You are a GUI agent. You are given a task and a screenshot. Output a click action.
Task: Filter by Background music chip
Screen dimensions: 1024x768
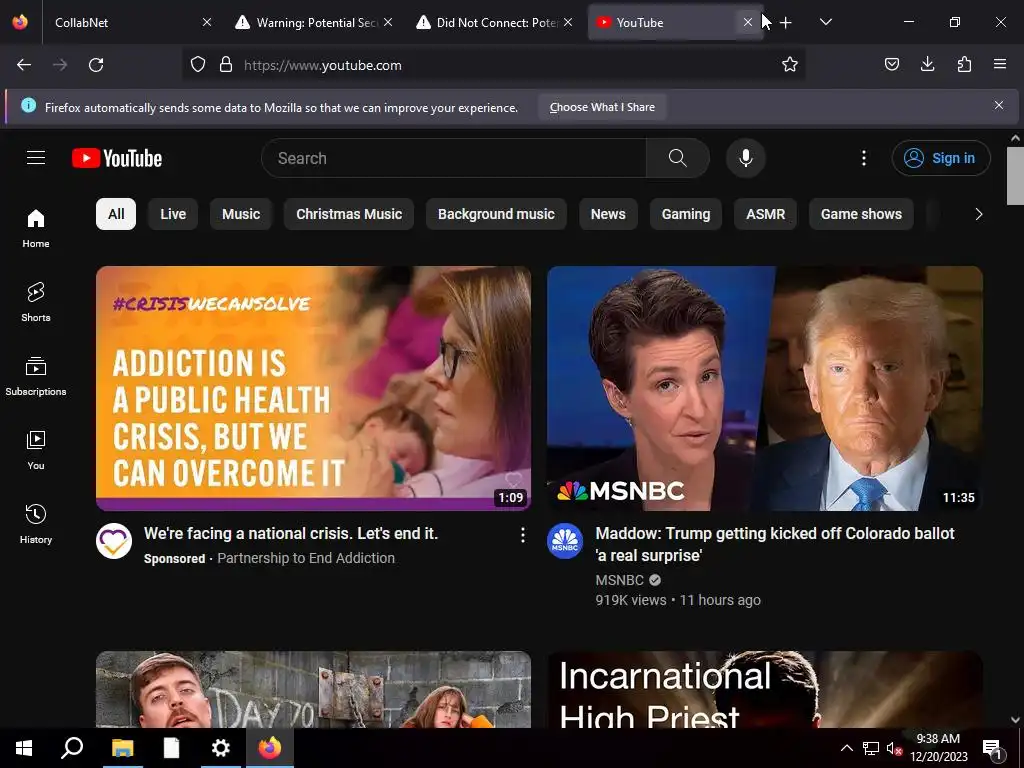click(496, 214)
